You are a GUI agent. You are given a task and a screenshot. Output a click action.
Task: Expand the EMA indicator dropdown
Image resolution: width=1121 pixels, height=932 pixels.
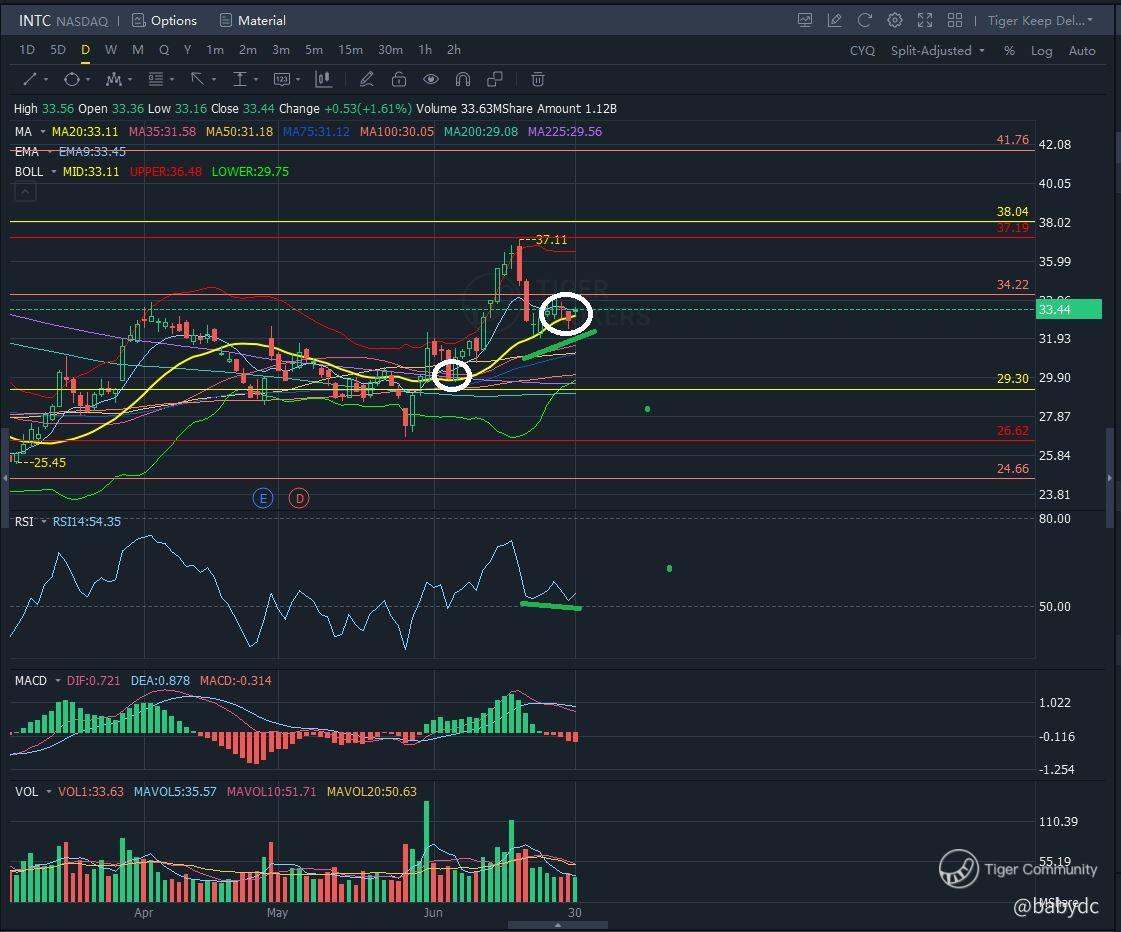[49, 152]
